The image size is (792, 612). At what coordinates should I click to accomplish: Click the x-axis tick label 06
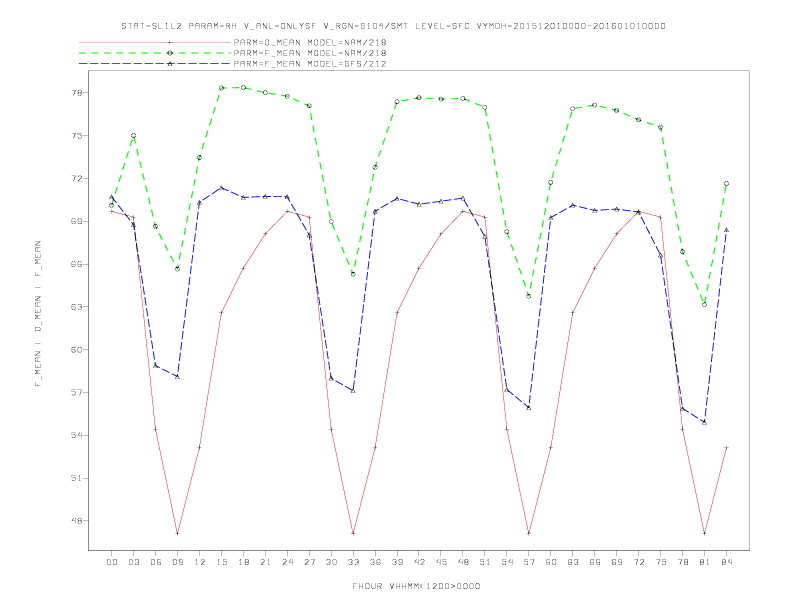pos(156,562)
